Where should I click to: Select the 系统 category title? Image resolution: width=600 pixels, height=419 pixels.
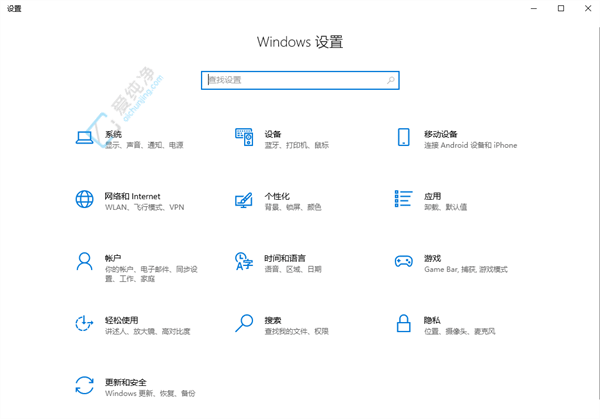(x=113, y=134)
